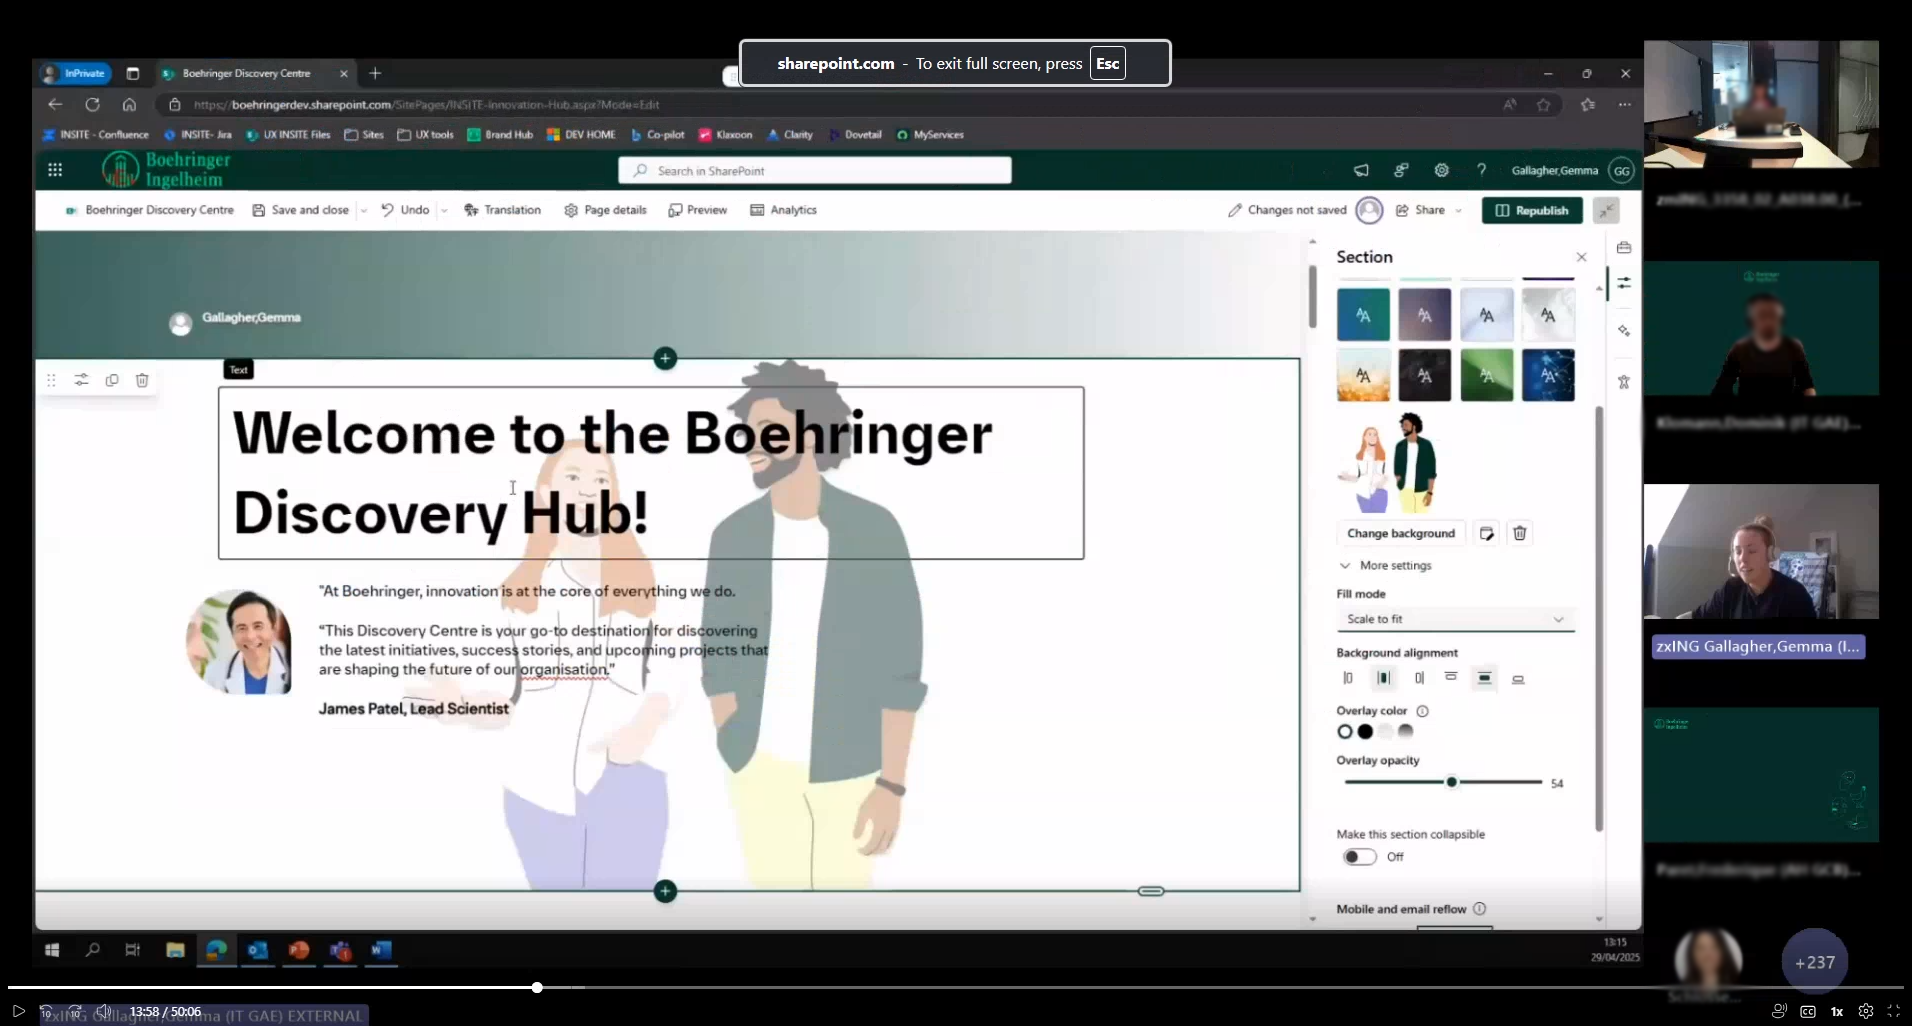This screenshot has height=1026, width=1912.
Task: Open section edit properties icon
Action: pos(82,380)
